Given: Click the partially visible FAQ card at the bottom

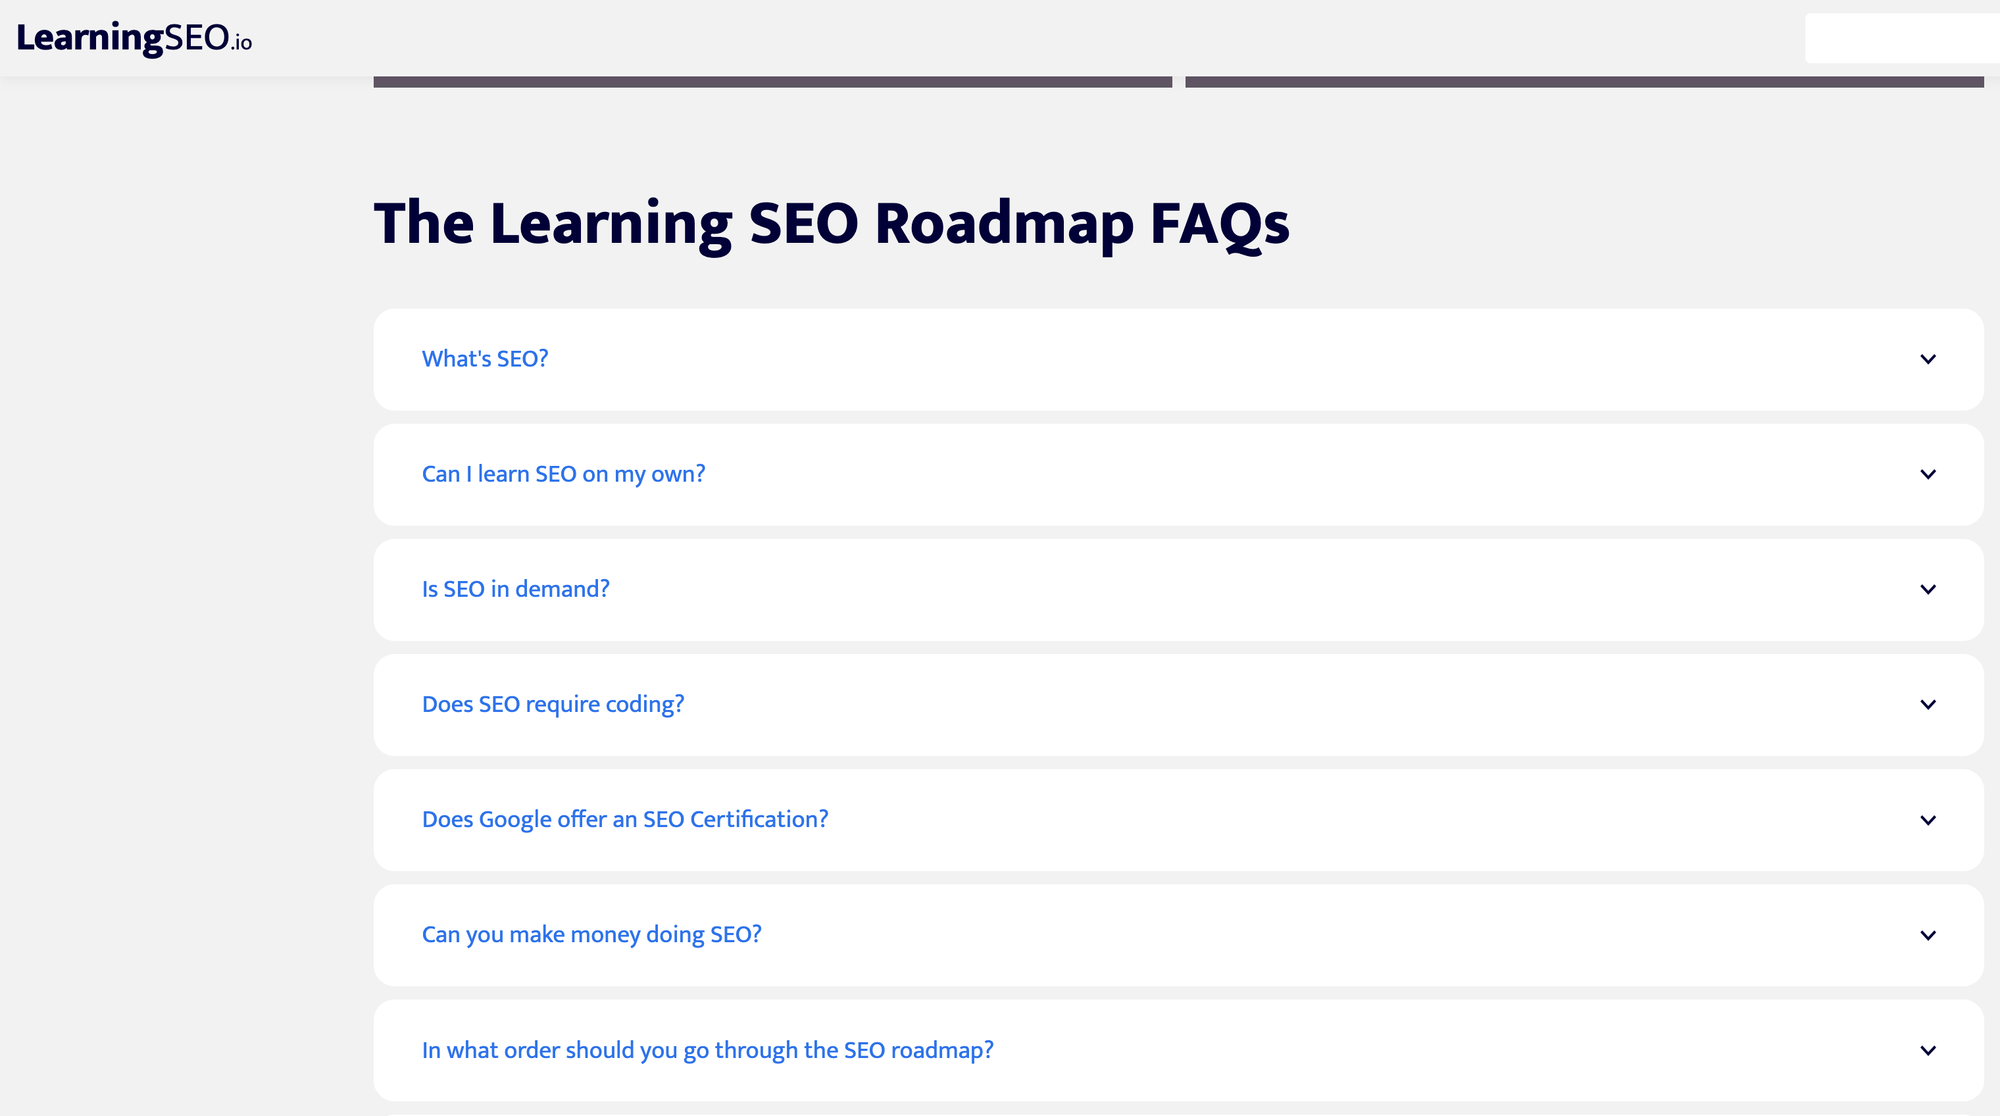Looking at the screenshot, I should [x=1178, y=1114].
